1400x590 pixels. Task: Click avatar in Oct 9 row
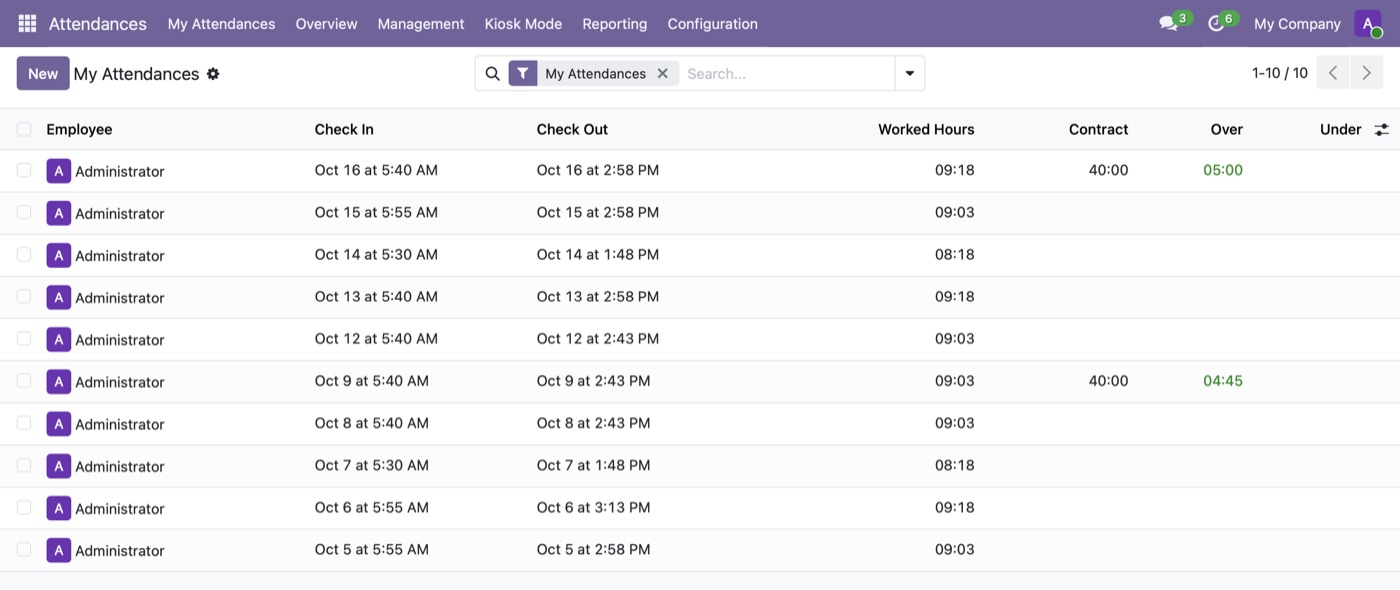tap(59, 381)
